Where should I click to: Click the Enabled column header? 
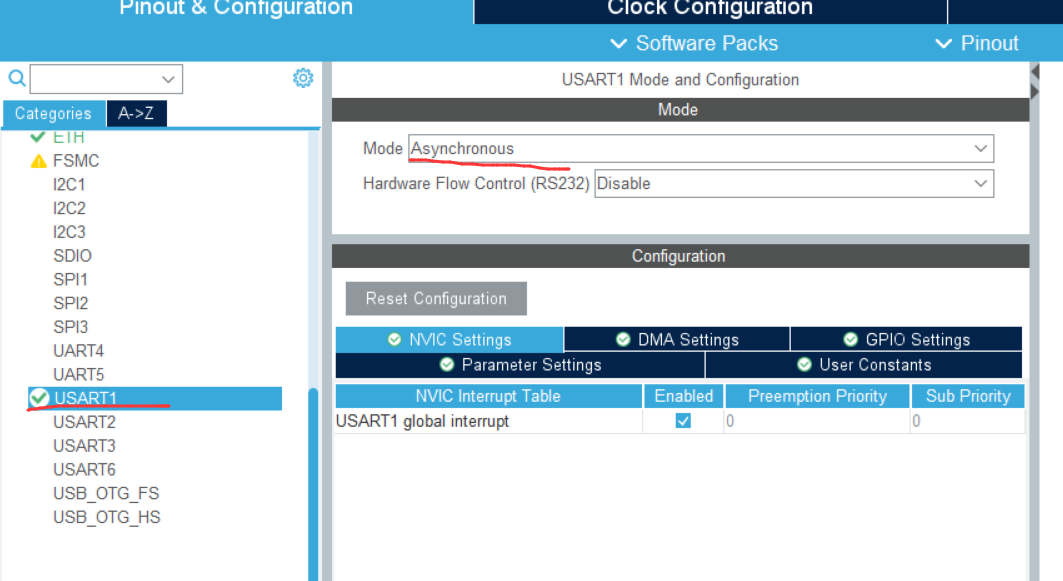pos(683,396)
